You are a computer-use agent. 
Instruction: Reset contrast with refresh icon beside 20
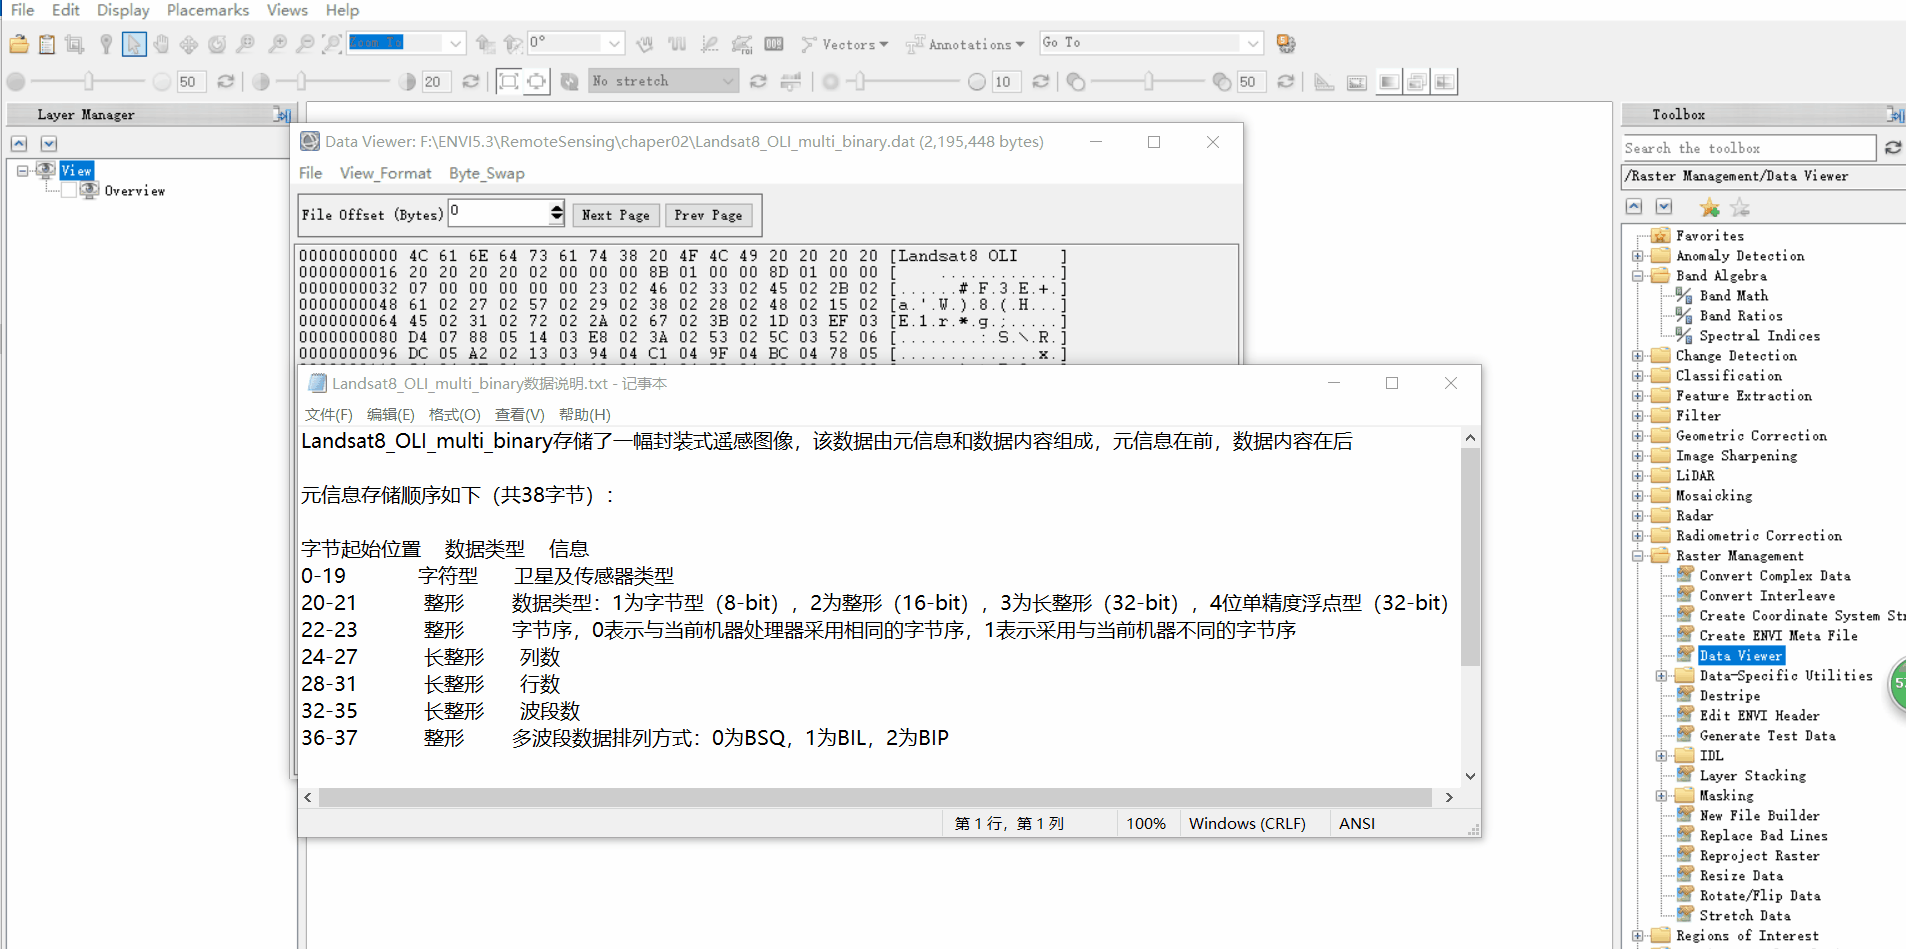click(471, 82)
